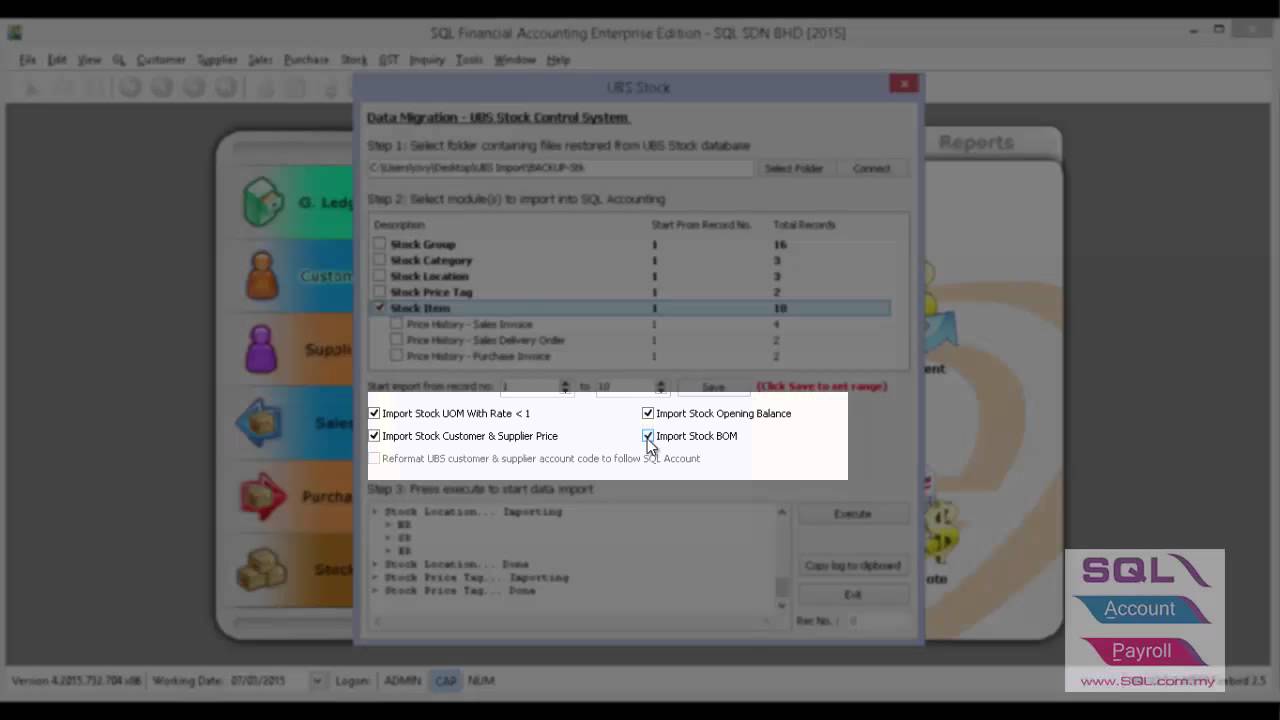The image size is (1280, 720).
Task: Open the G. Ledger module icon
Action: tap(264, 202)
